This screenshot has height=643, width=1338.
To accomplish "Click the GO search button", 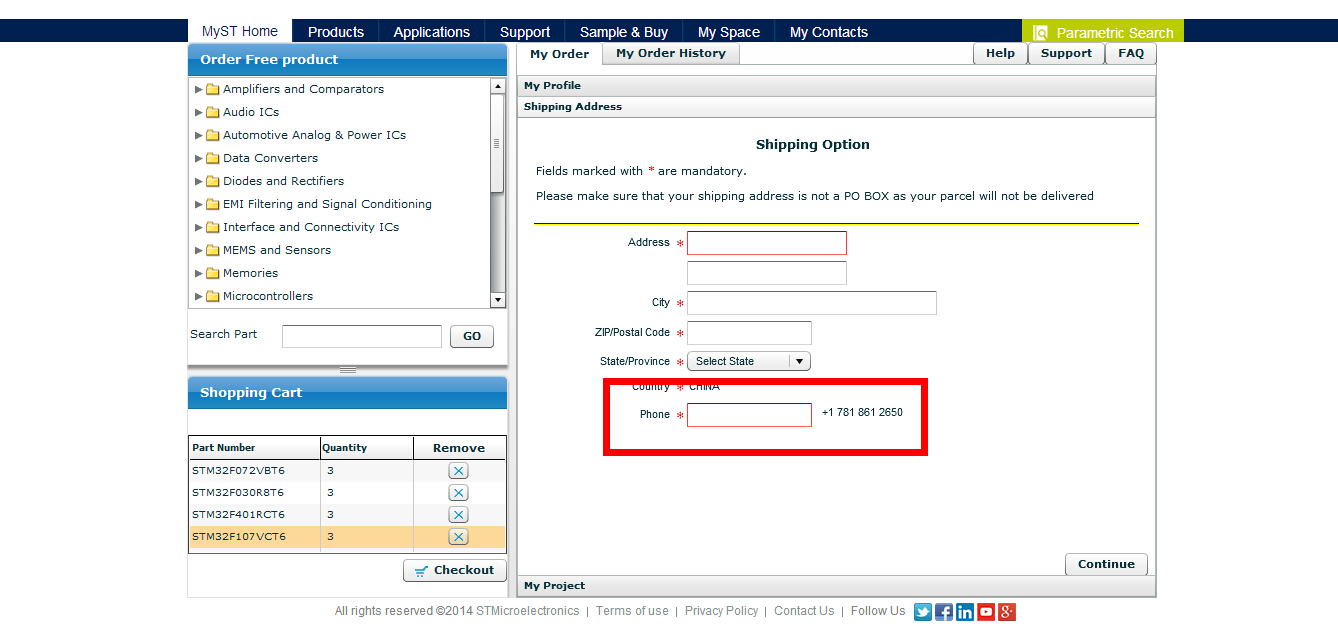I will (x=472, y=337).
